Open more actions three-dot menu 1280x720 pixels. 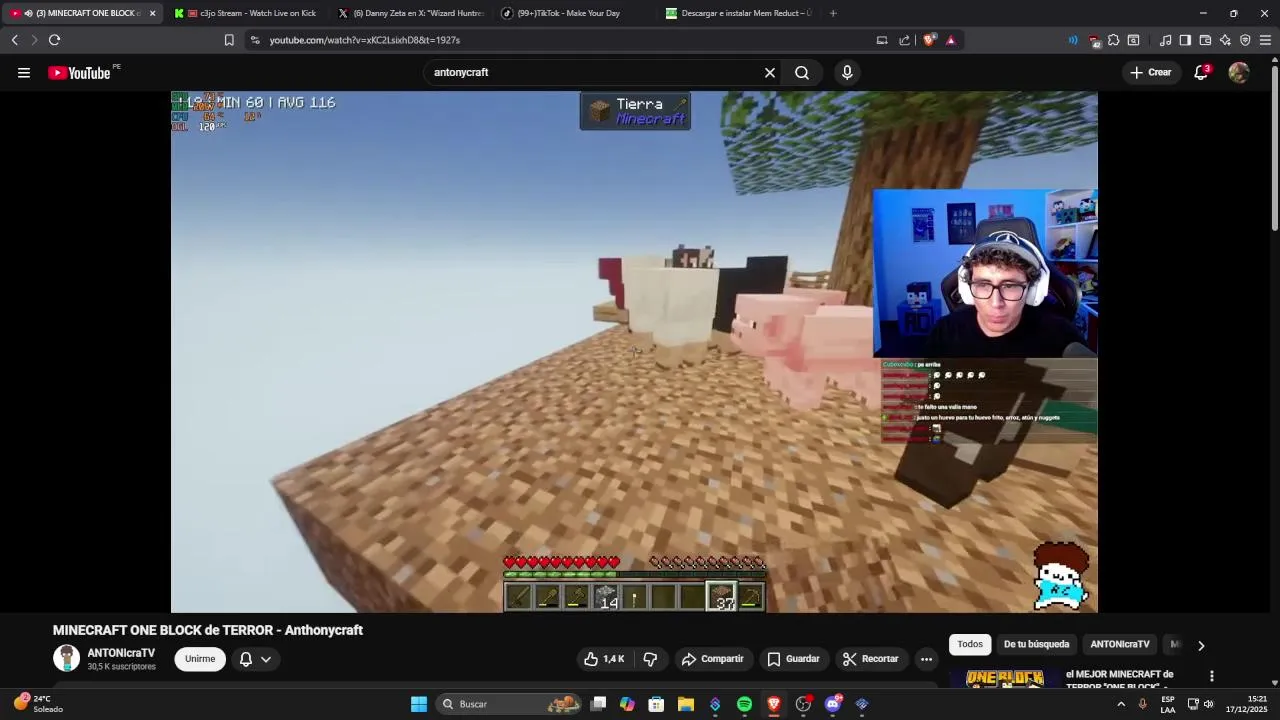pyautogui.click(x=926, y=659)
